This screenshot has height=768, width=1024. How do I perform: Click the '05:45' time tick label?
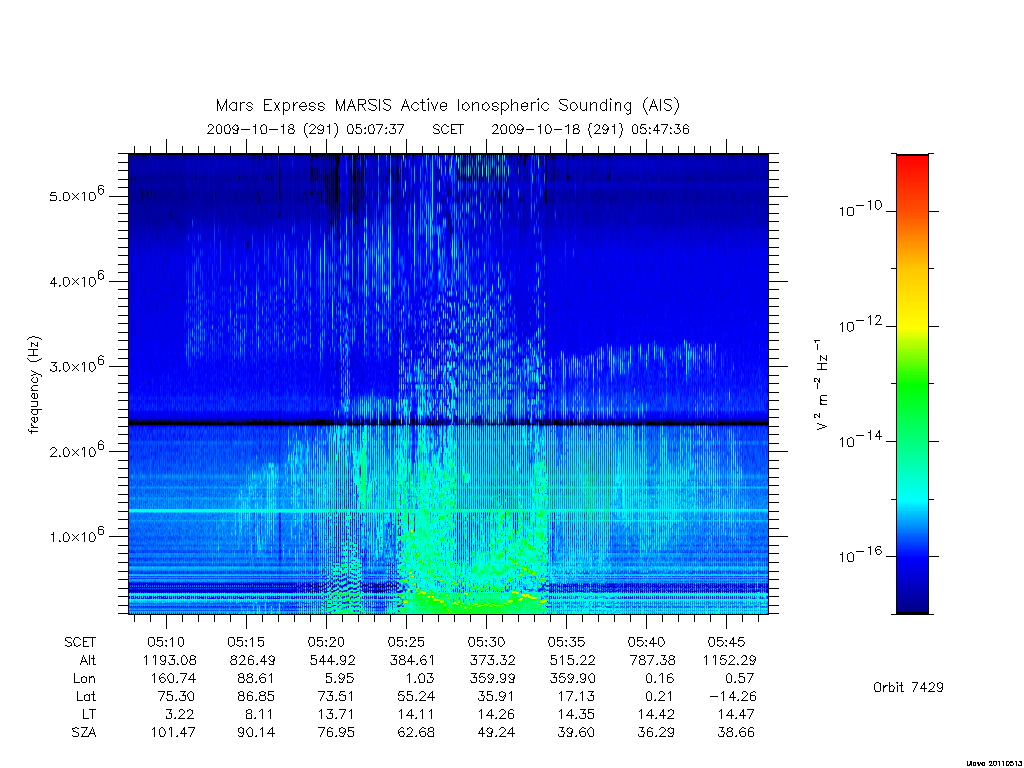[727, 642]
